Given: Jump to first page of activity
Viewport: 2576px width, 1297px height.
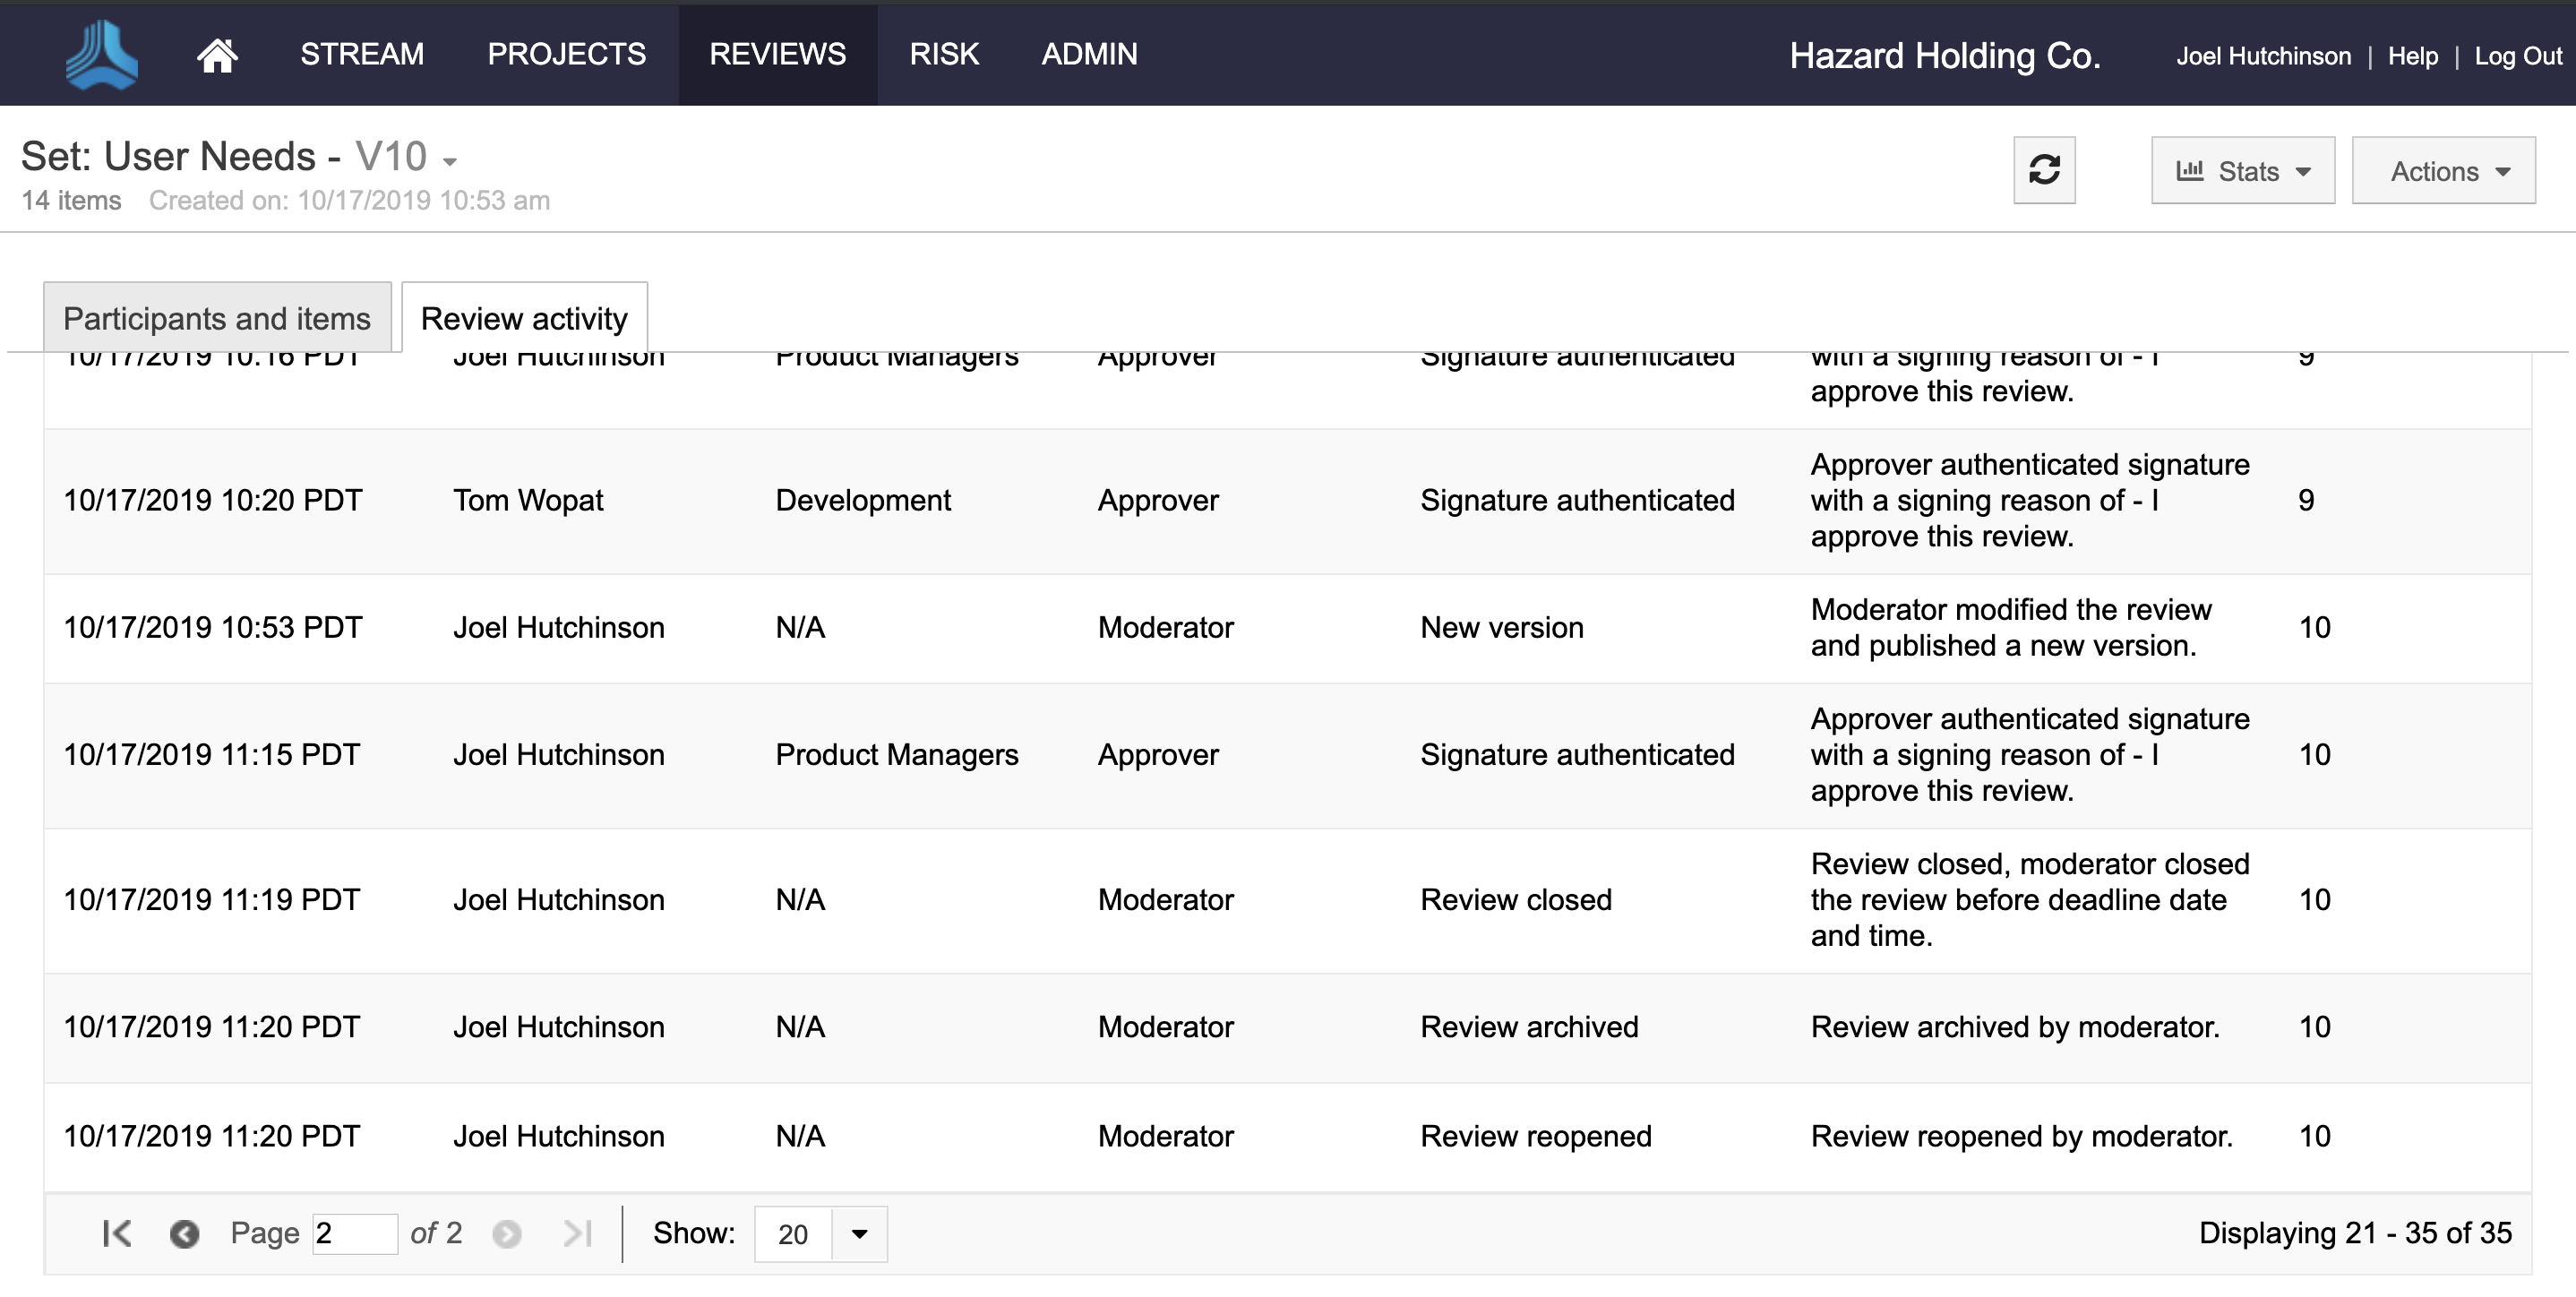Looking at the screenshot, I should tap(117, 1233).
